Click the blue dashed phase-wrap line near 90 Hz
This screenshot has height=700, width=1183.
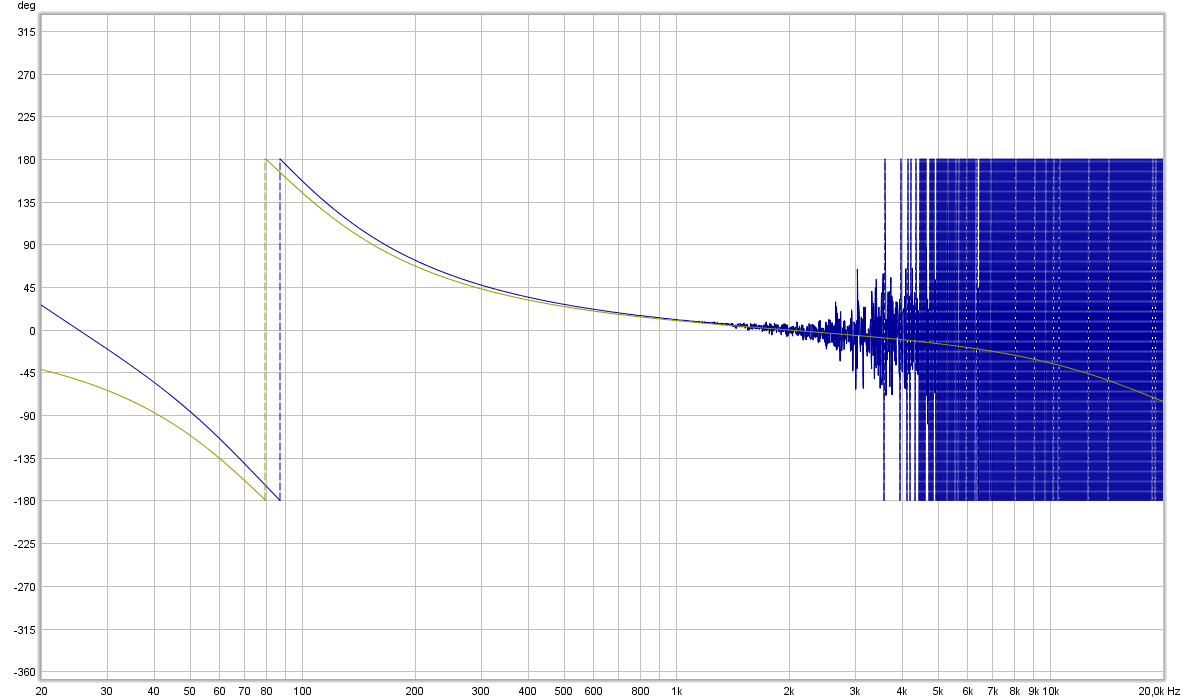coord(280,330)
